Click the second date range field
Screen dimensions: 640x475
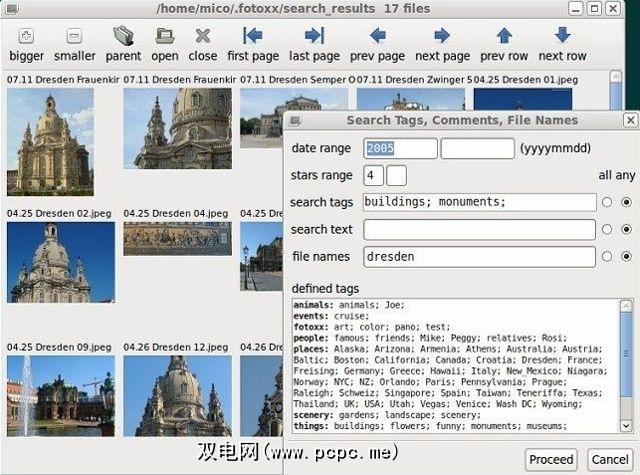(477, 148)
